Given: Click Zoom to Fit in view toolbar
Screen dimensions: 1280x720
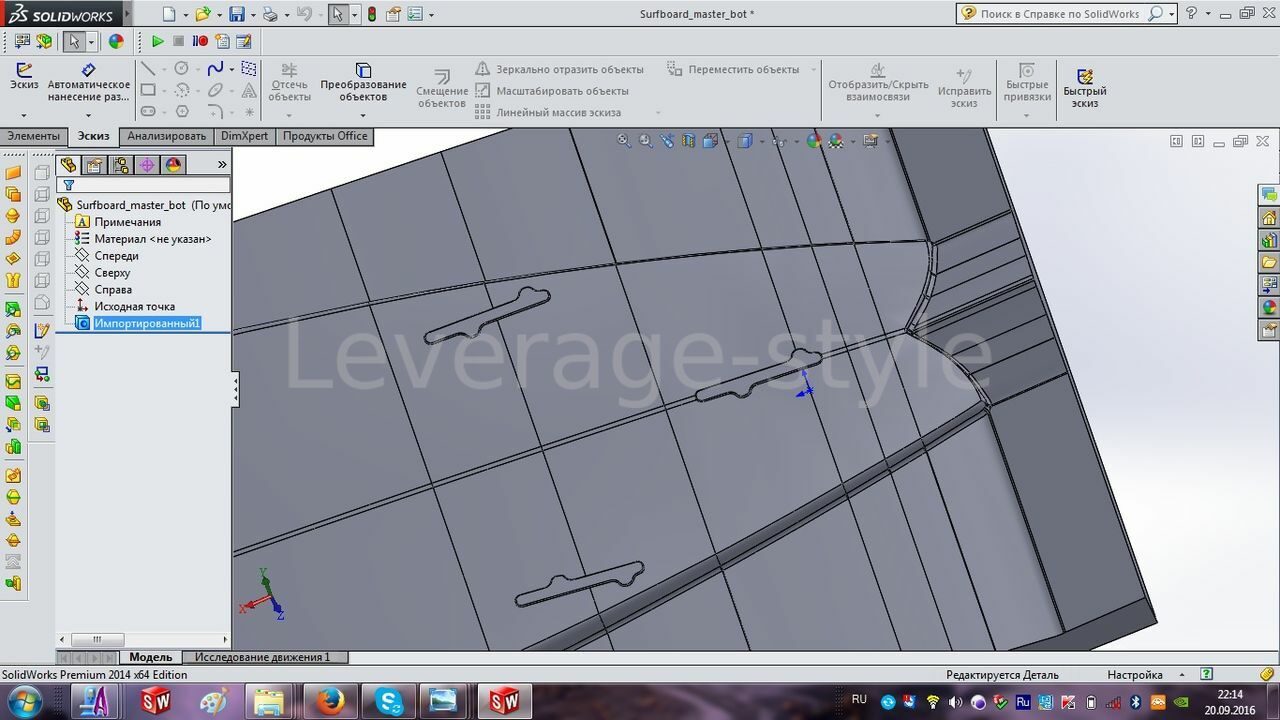Looking at the screenshot, I should pos(624,141).
